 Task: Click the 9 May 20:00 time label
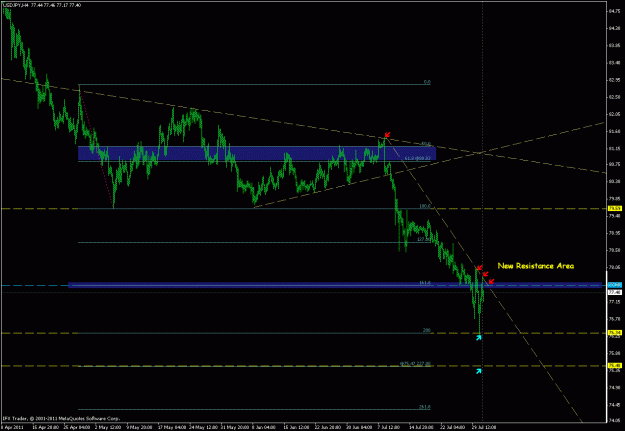pyautogui.click(x=138, y=426)
